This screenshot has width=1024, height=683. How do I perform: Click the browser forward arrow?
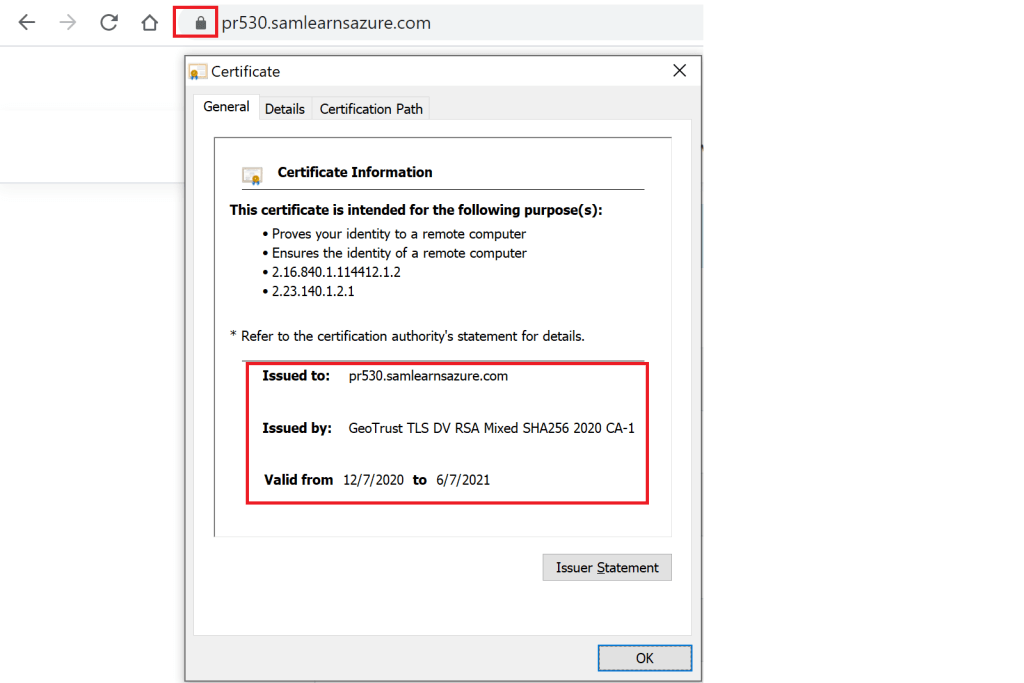coord(68,22)
